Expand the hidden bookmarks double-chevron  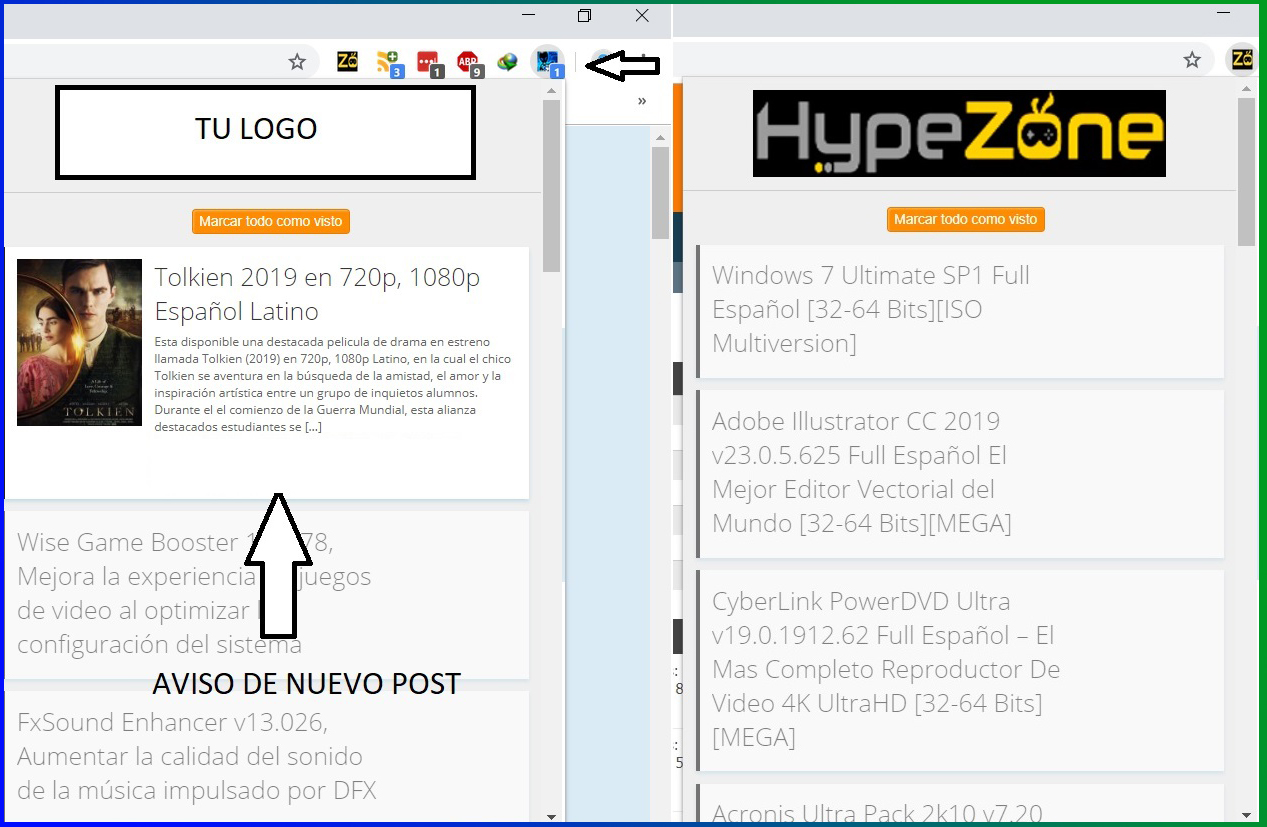642,100
